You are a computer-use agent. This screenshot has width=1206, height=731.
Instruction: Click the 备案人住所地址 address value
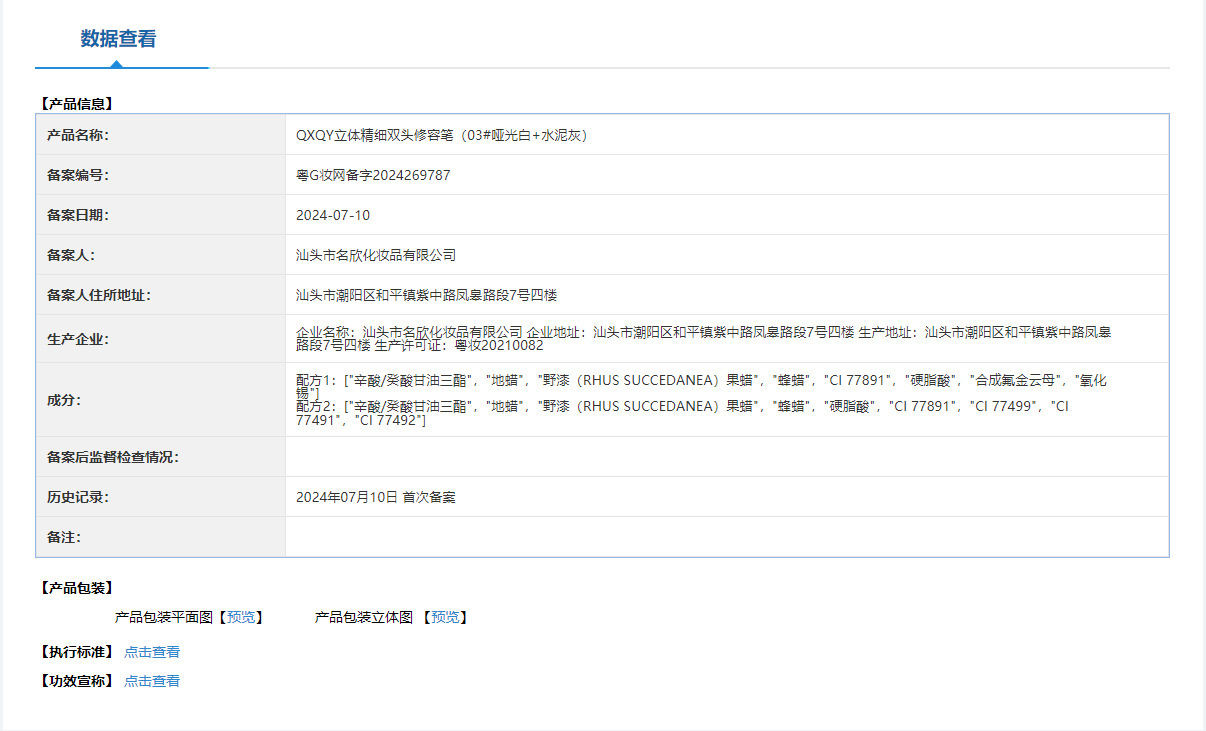[426, 295]
